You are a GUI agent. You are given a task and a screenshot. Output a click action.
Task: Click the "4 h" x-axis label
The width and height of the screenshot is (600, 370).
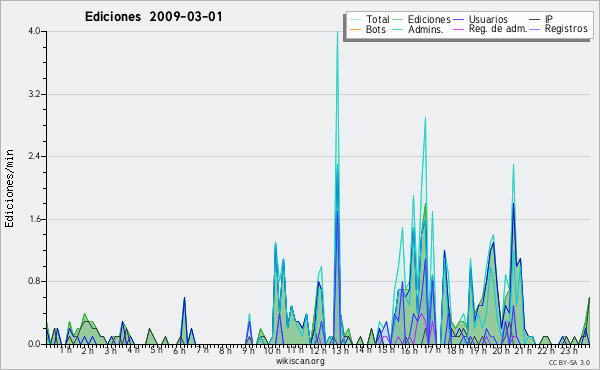(x=133, y=350)
